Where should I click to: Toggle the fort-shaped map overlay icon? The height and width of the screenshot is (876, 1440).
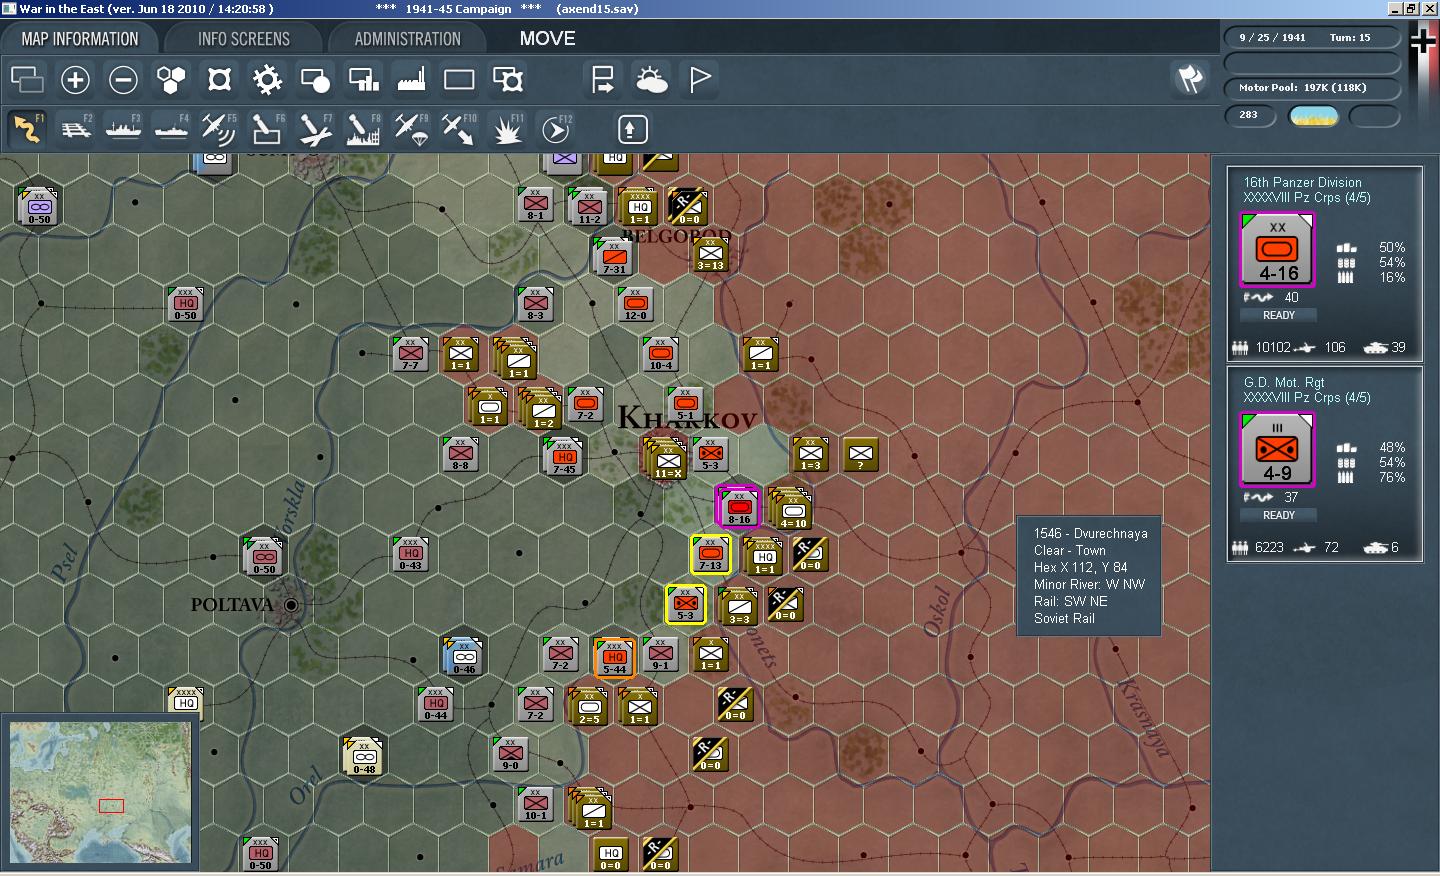pos(219,79)
